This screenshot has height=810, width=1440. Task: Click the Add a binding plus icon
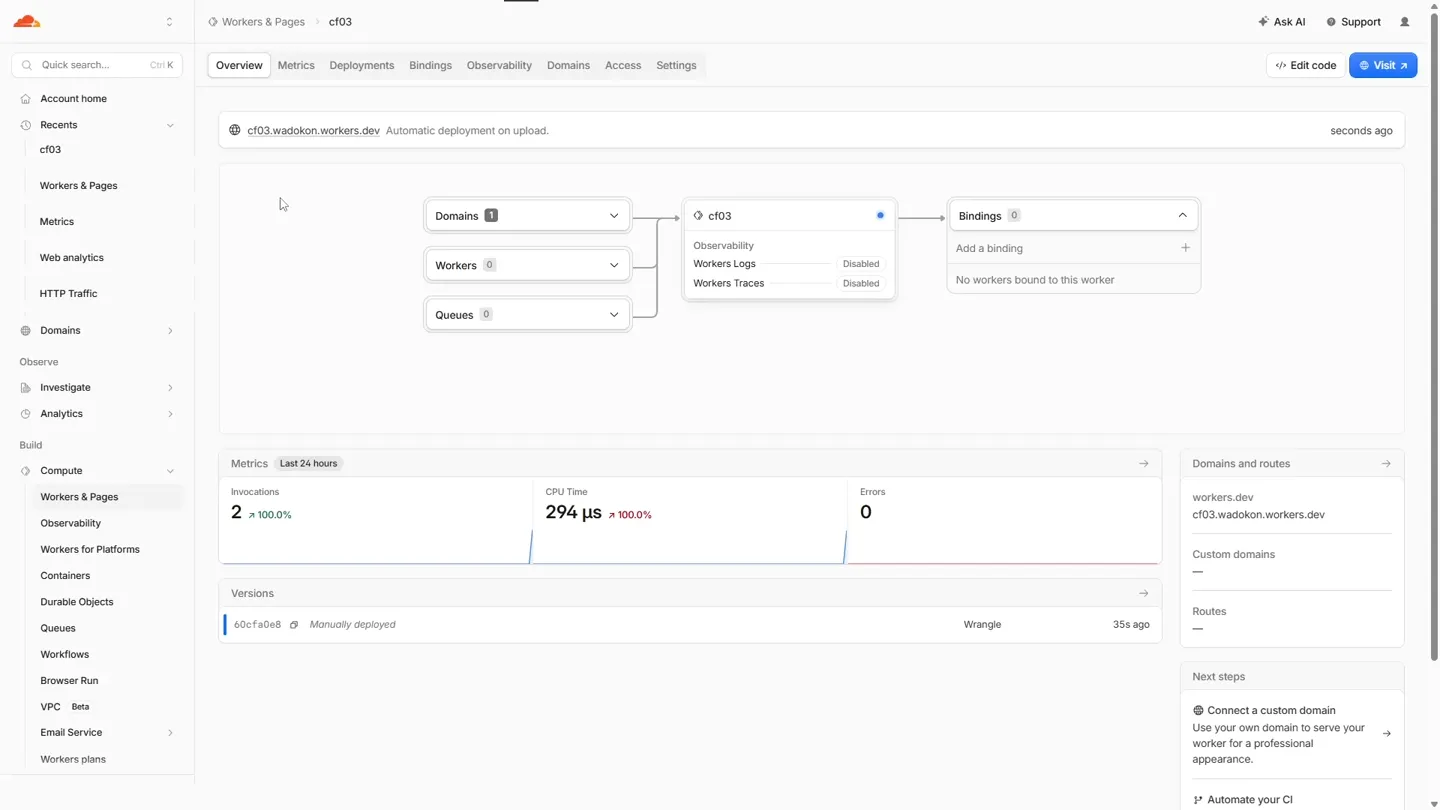[x=1185, y=248]
